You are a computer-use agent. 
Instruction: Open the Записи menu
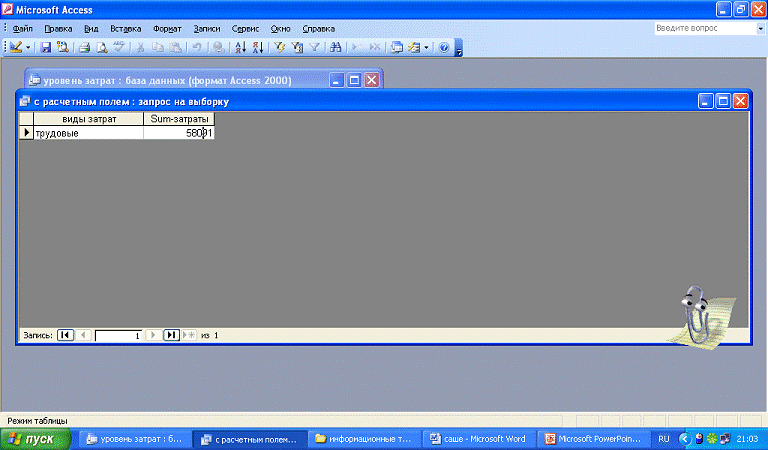click(x=207, y=29)
